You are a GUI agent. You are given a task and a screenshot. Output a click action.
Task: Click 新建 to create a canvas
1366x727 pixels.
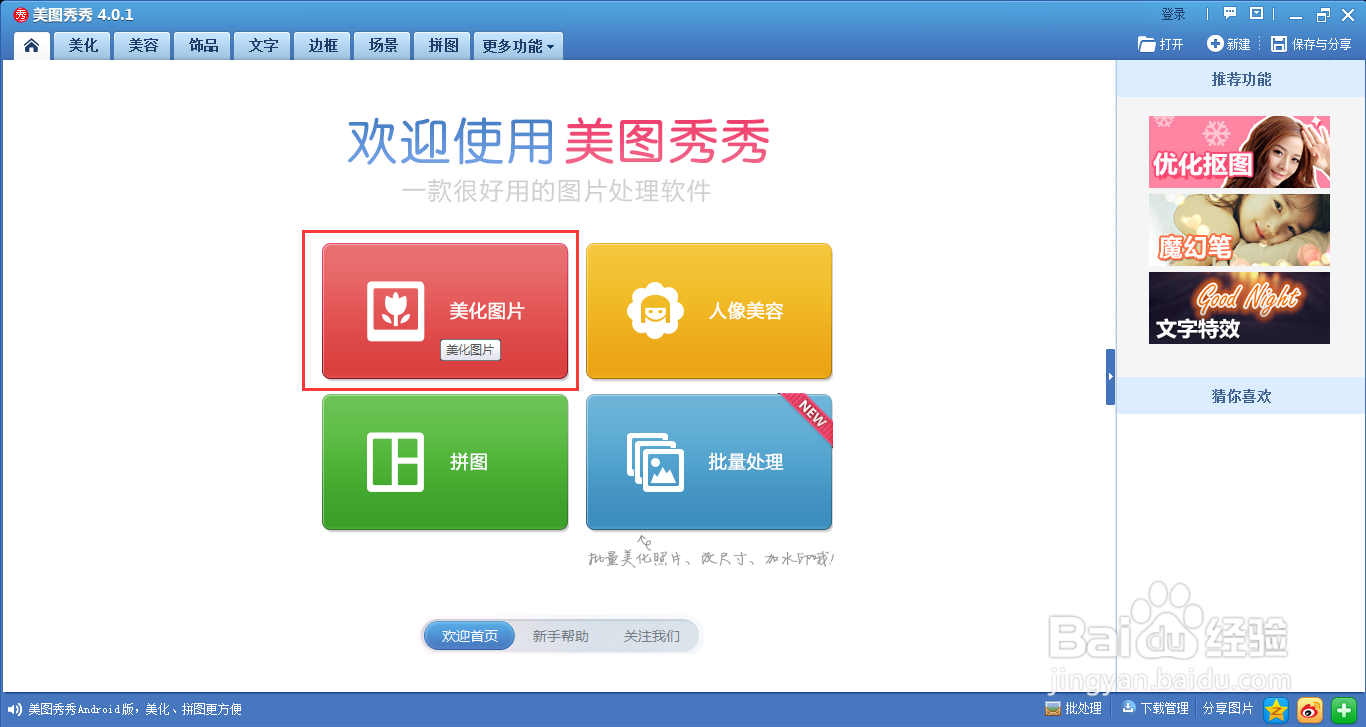pyautogui.click(x=1229, y=44)
